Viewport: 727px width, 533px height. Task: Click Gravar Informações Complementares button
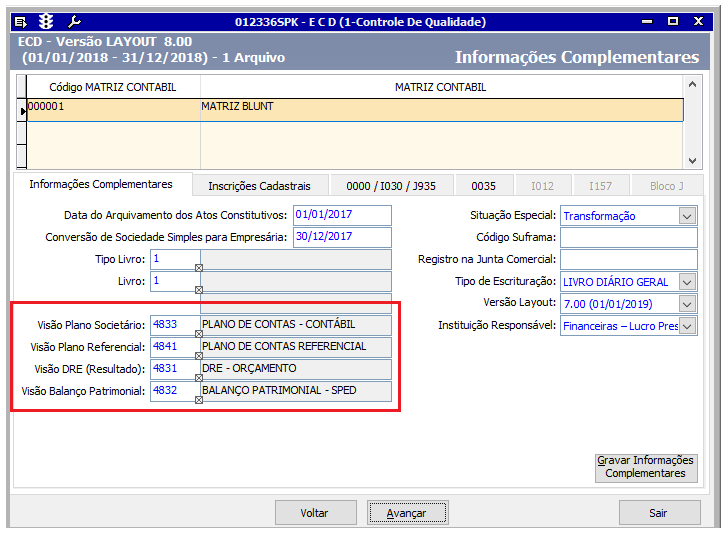(646, 468)
